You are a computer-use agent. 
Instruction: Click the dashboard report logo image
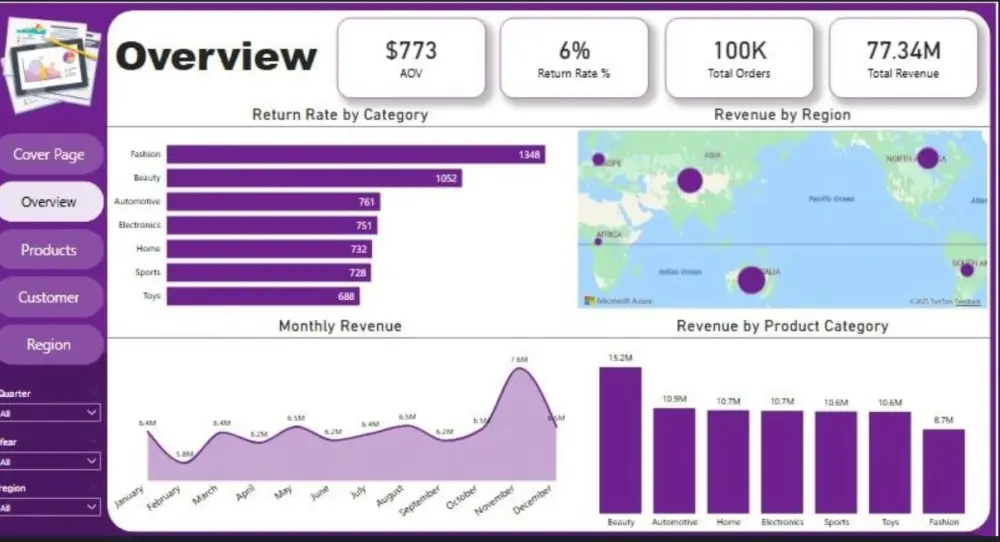[x=51, y=65]
